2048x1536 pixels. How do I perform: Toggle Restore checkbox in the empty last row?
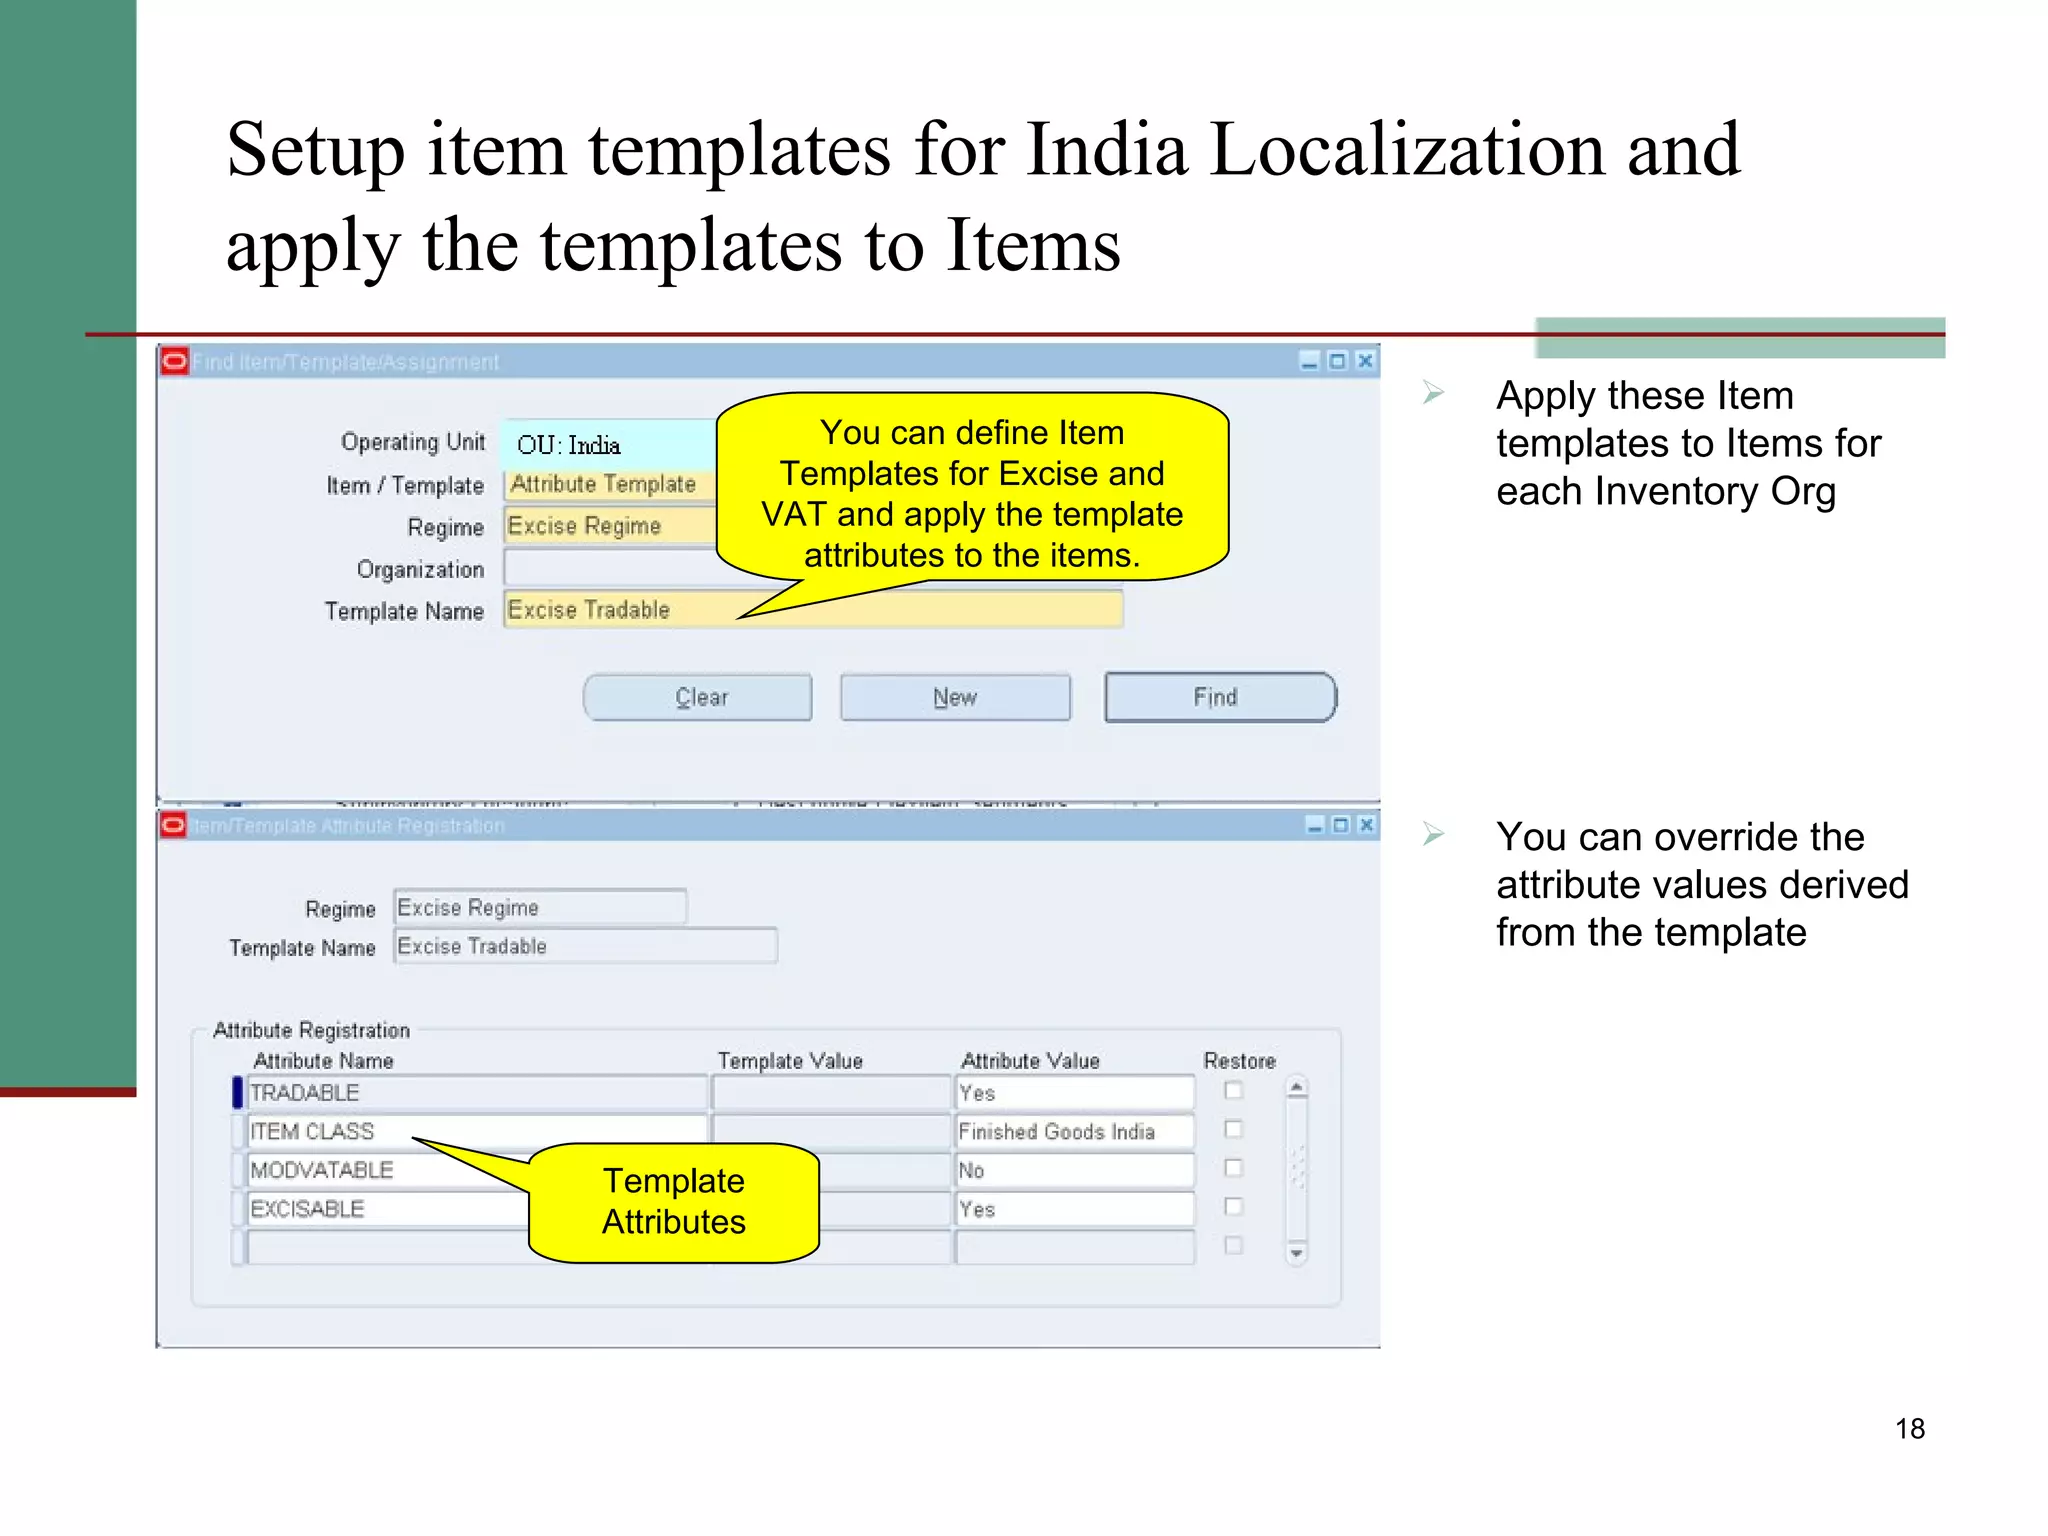(x=1234, y=1245)
